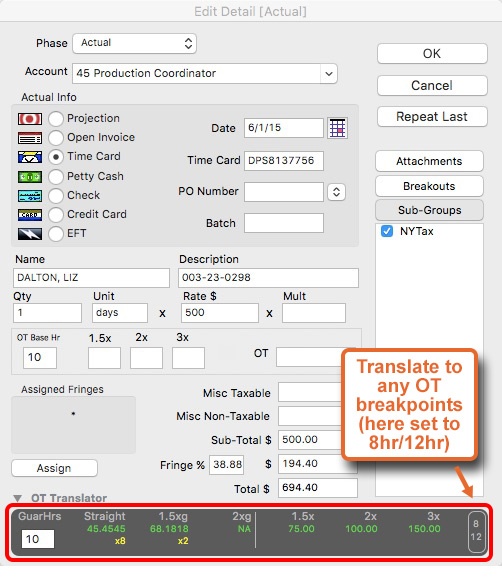Uncheck the NYTax sub-group checkbox

pos(387,231)
